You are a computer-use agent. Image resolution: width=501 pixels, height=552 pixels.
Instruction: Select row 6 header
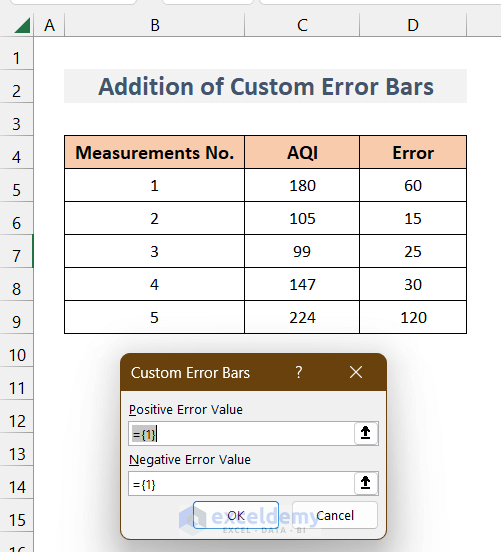(17, 218)
